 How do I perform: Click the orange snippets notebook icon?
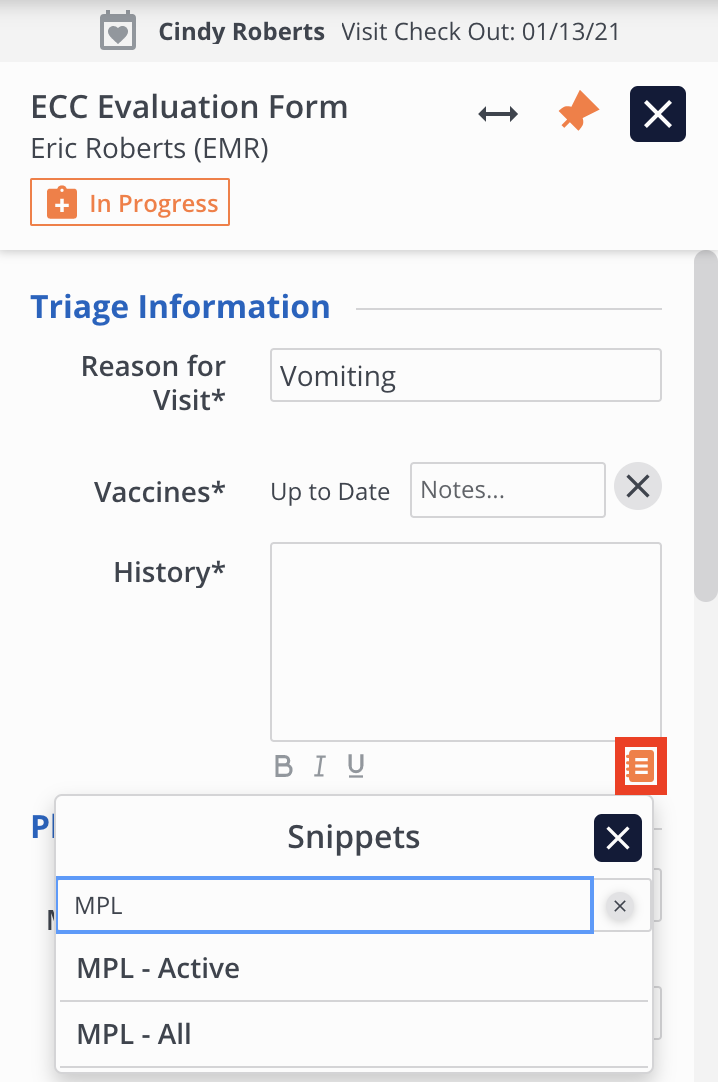[x=640, y=767]
